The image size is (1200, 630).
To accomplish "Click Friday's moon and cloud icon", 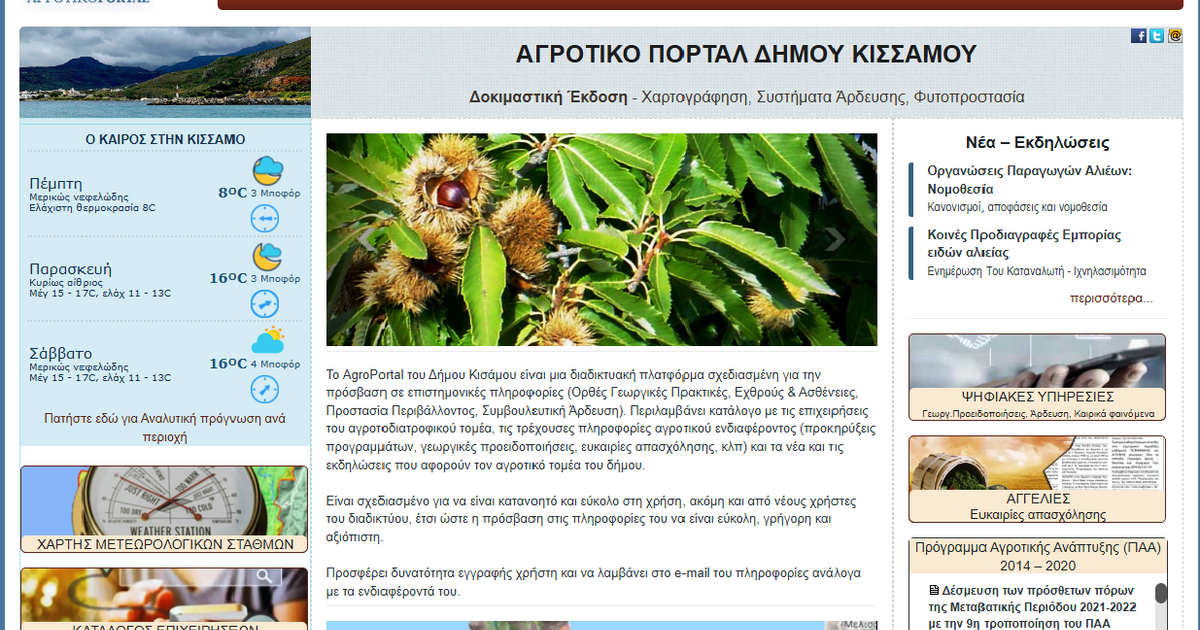I will [x=266, y=257].
